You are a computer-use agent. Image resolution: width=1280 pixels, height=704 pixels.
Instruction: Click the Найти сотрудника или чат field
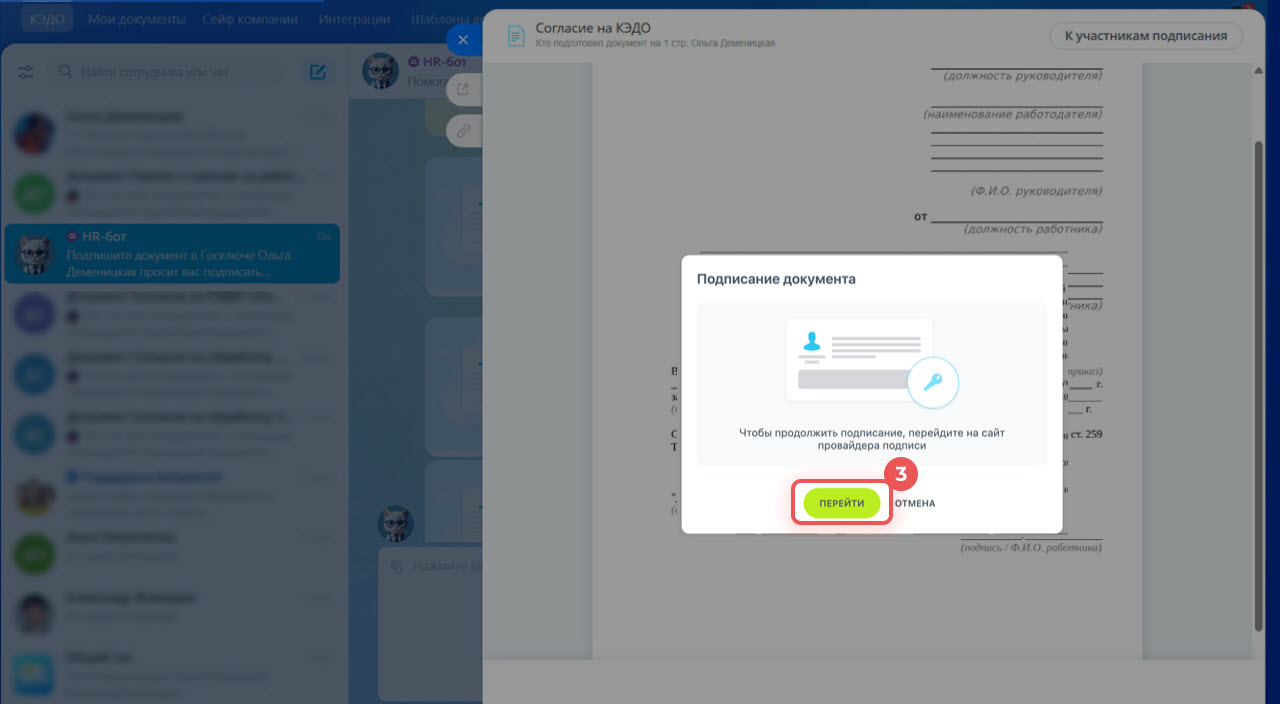pos(170,72)
